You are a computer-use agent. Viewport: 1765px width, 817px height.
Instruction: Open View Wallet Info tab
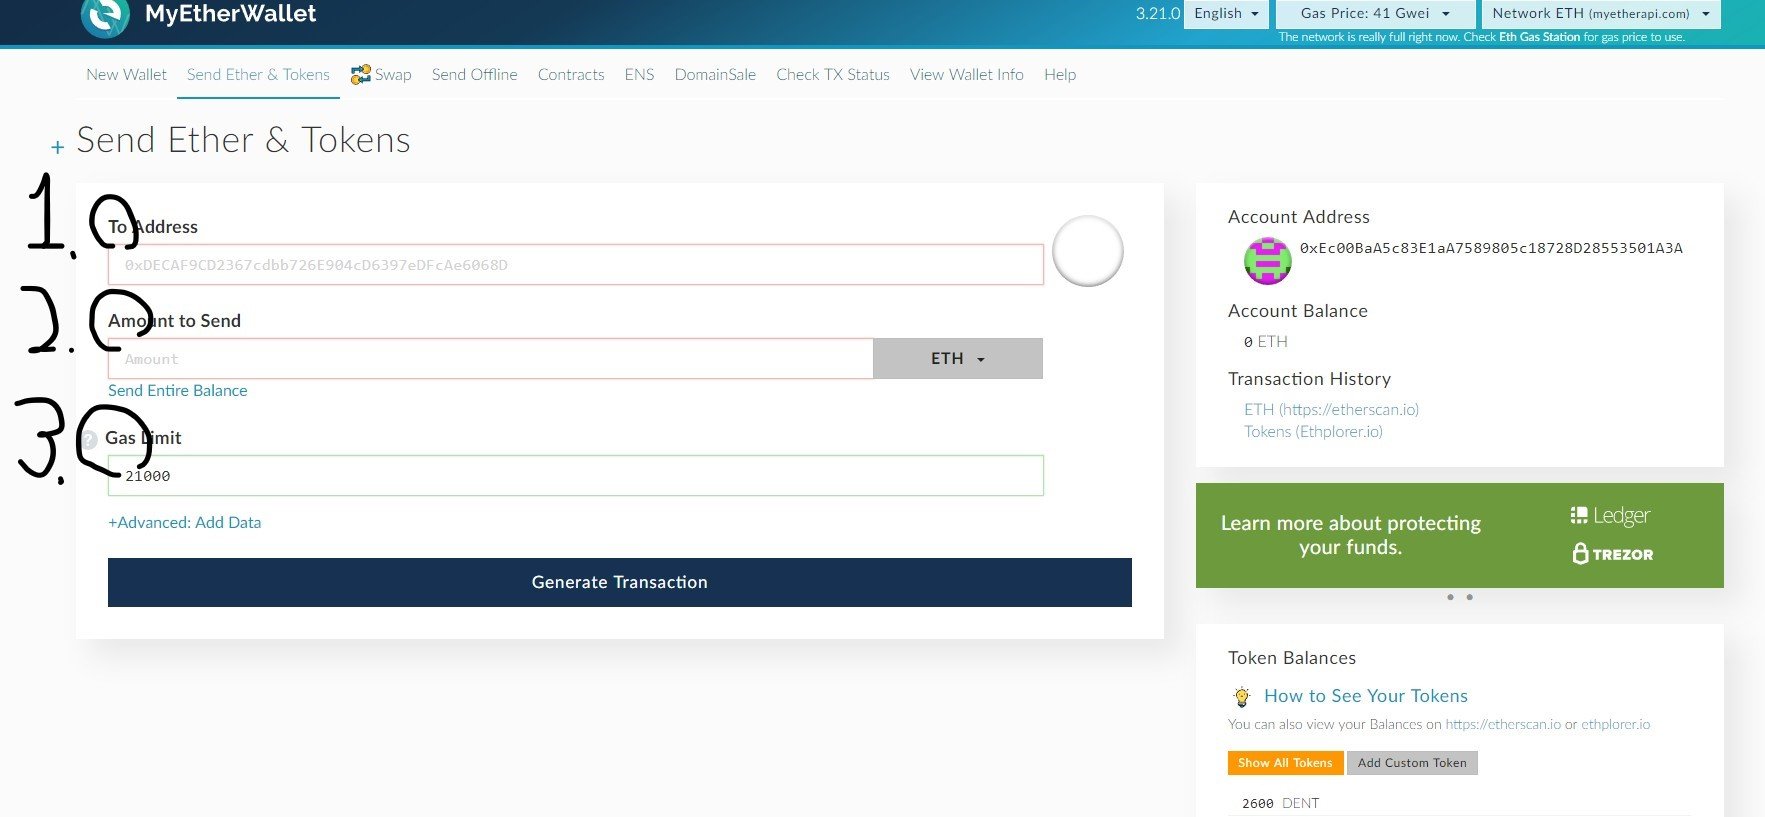coord(967,75)
